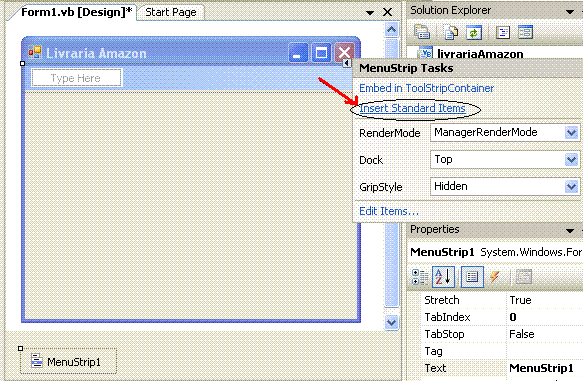583x381 pixels.
Task: Switch to the Start Page tab
Action: coord(171,12)
